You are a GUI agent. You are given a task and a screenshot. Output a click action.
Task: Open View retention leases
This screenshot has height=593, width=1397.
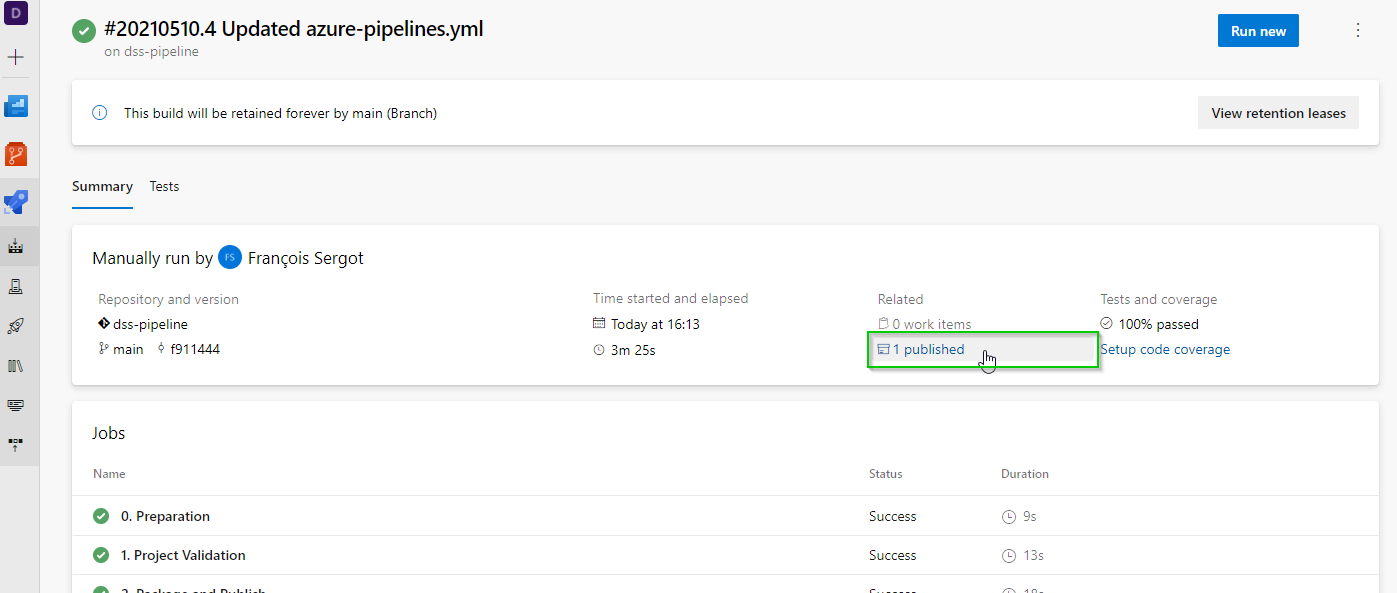click(1278, 113)
